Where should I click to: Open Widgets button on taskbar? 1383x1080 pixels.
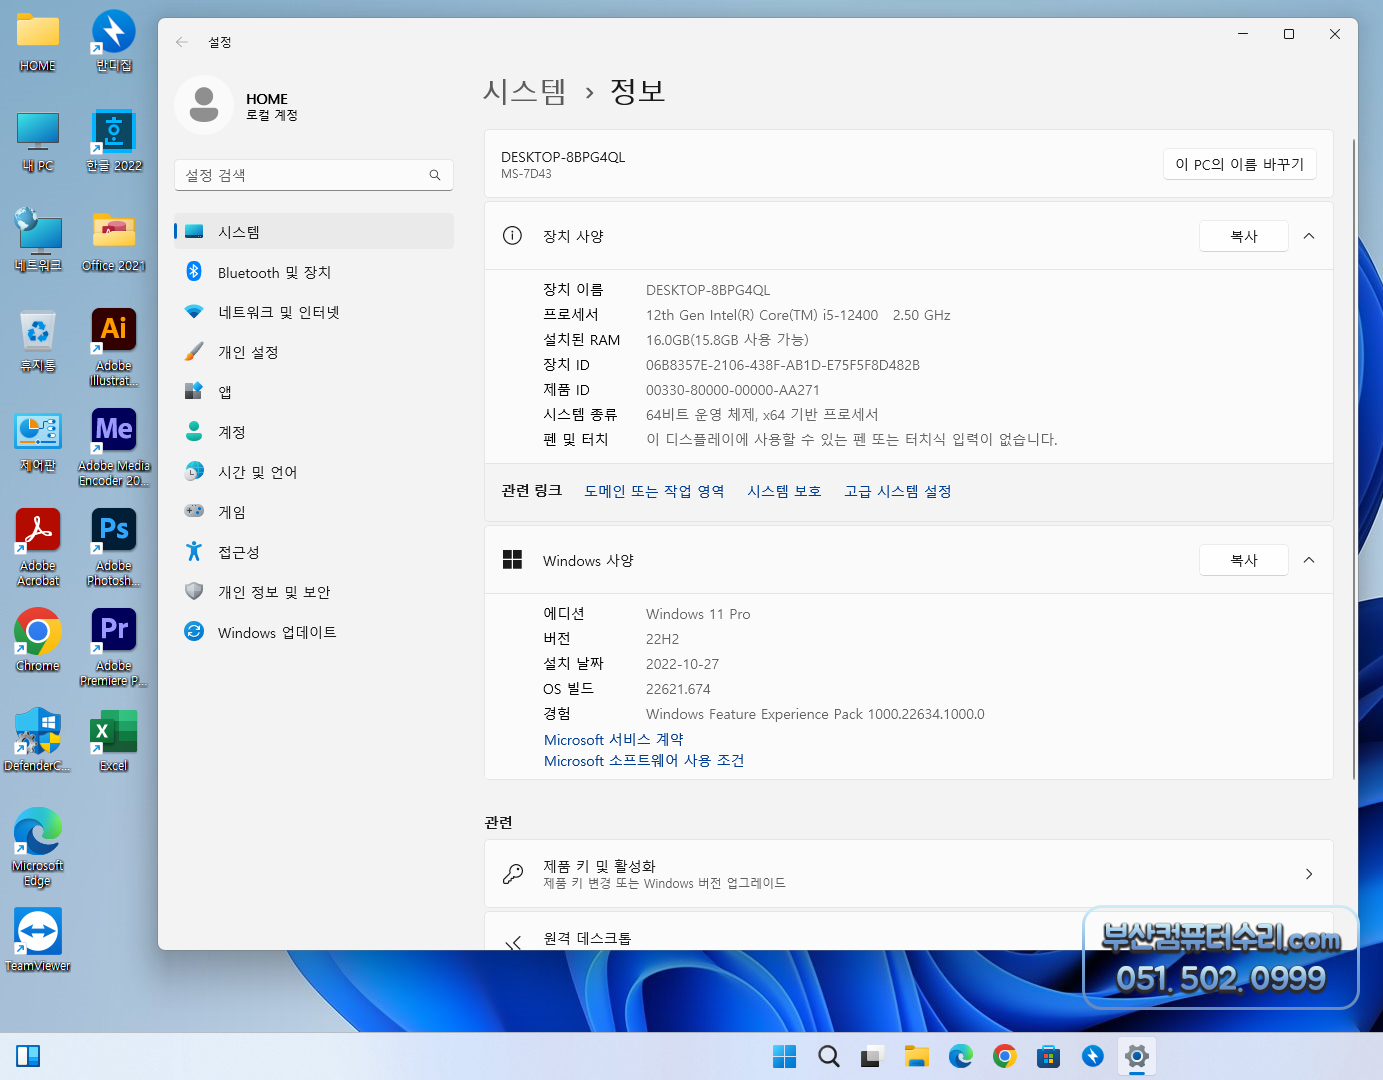point(28,1056)
